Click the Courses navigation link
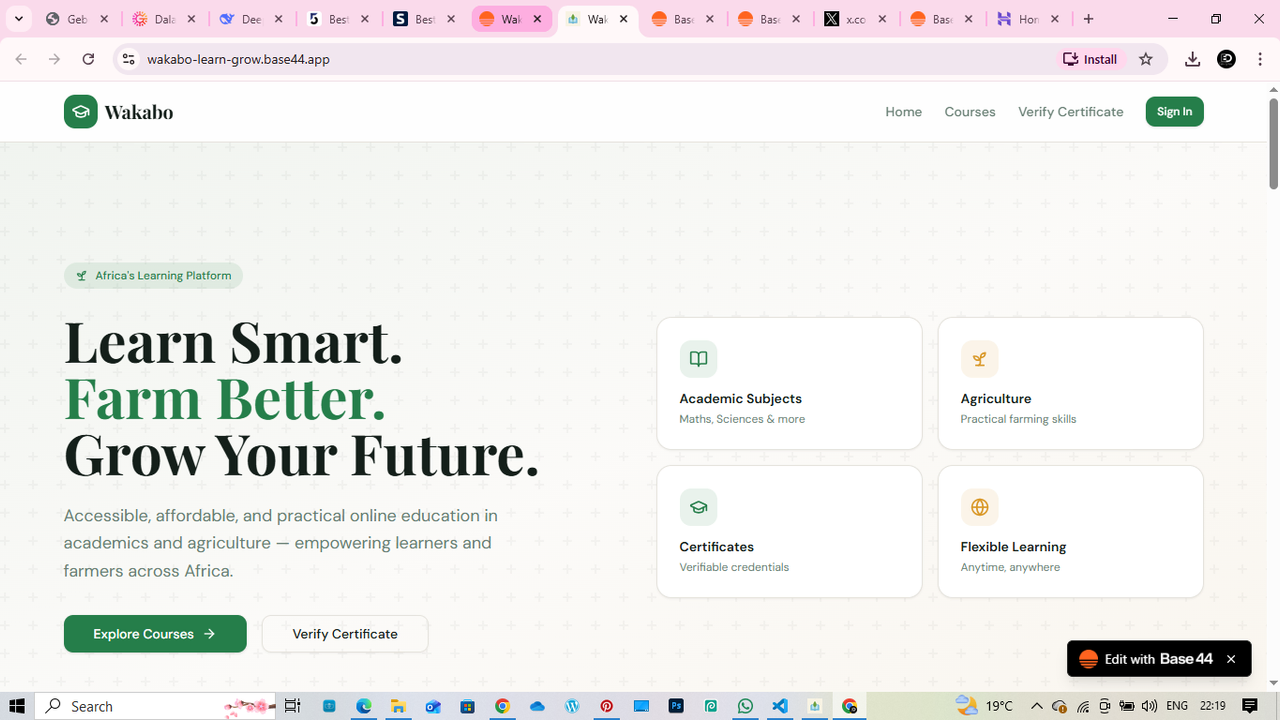The width and height of the screenshot is (1280, 720). [970, 112]
